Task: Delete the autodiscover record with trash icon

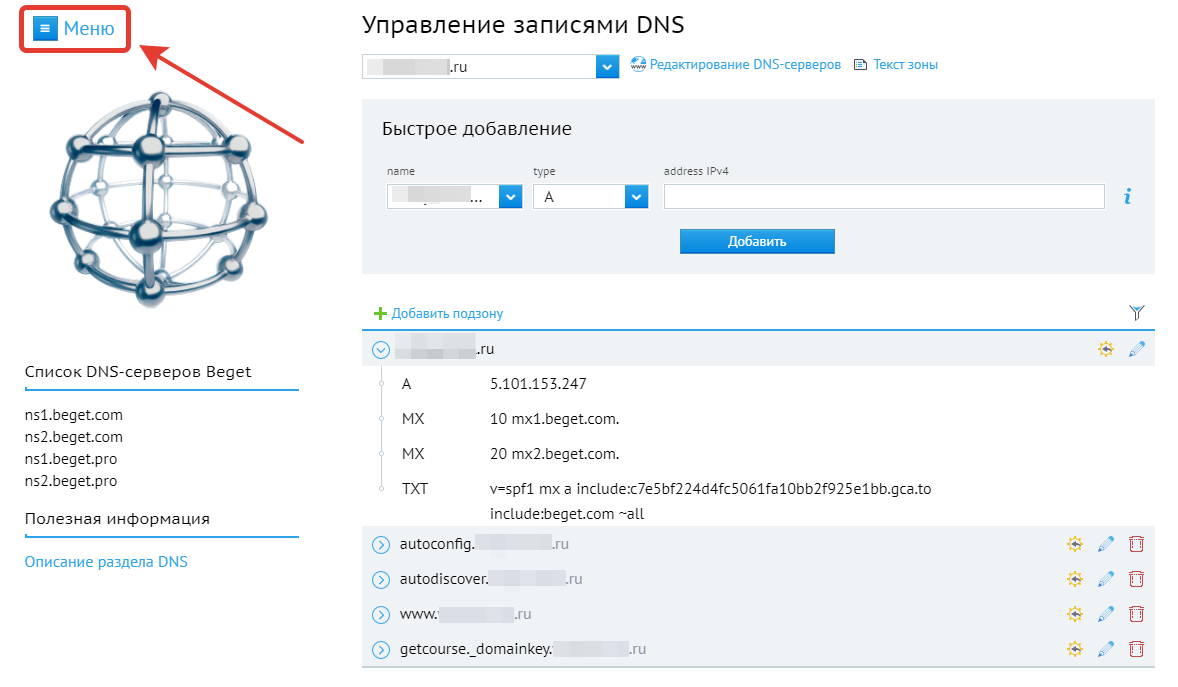Action: pos(1136,579)
